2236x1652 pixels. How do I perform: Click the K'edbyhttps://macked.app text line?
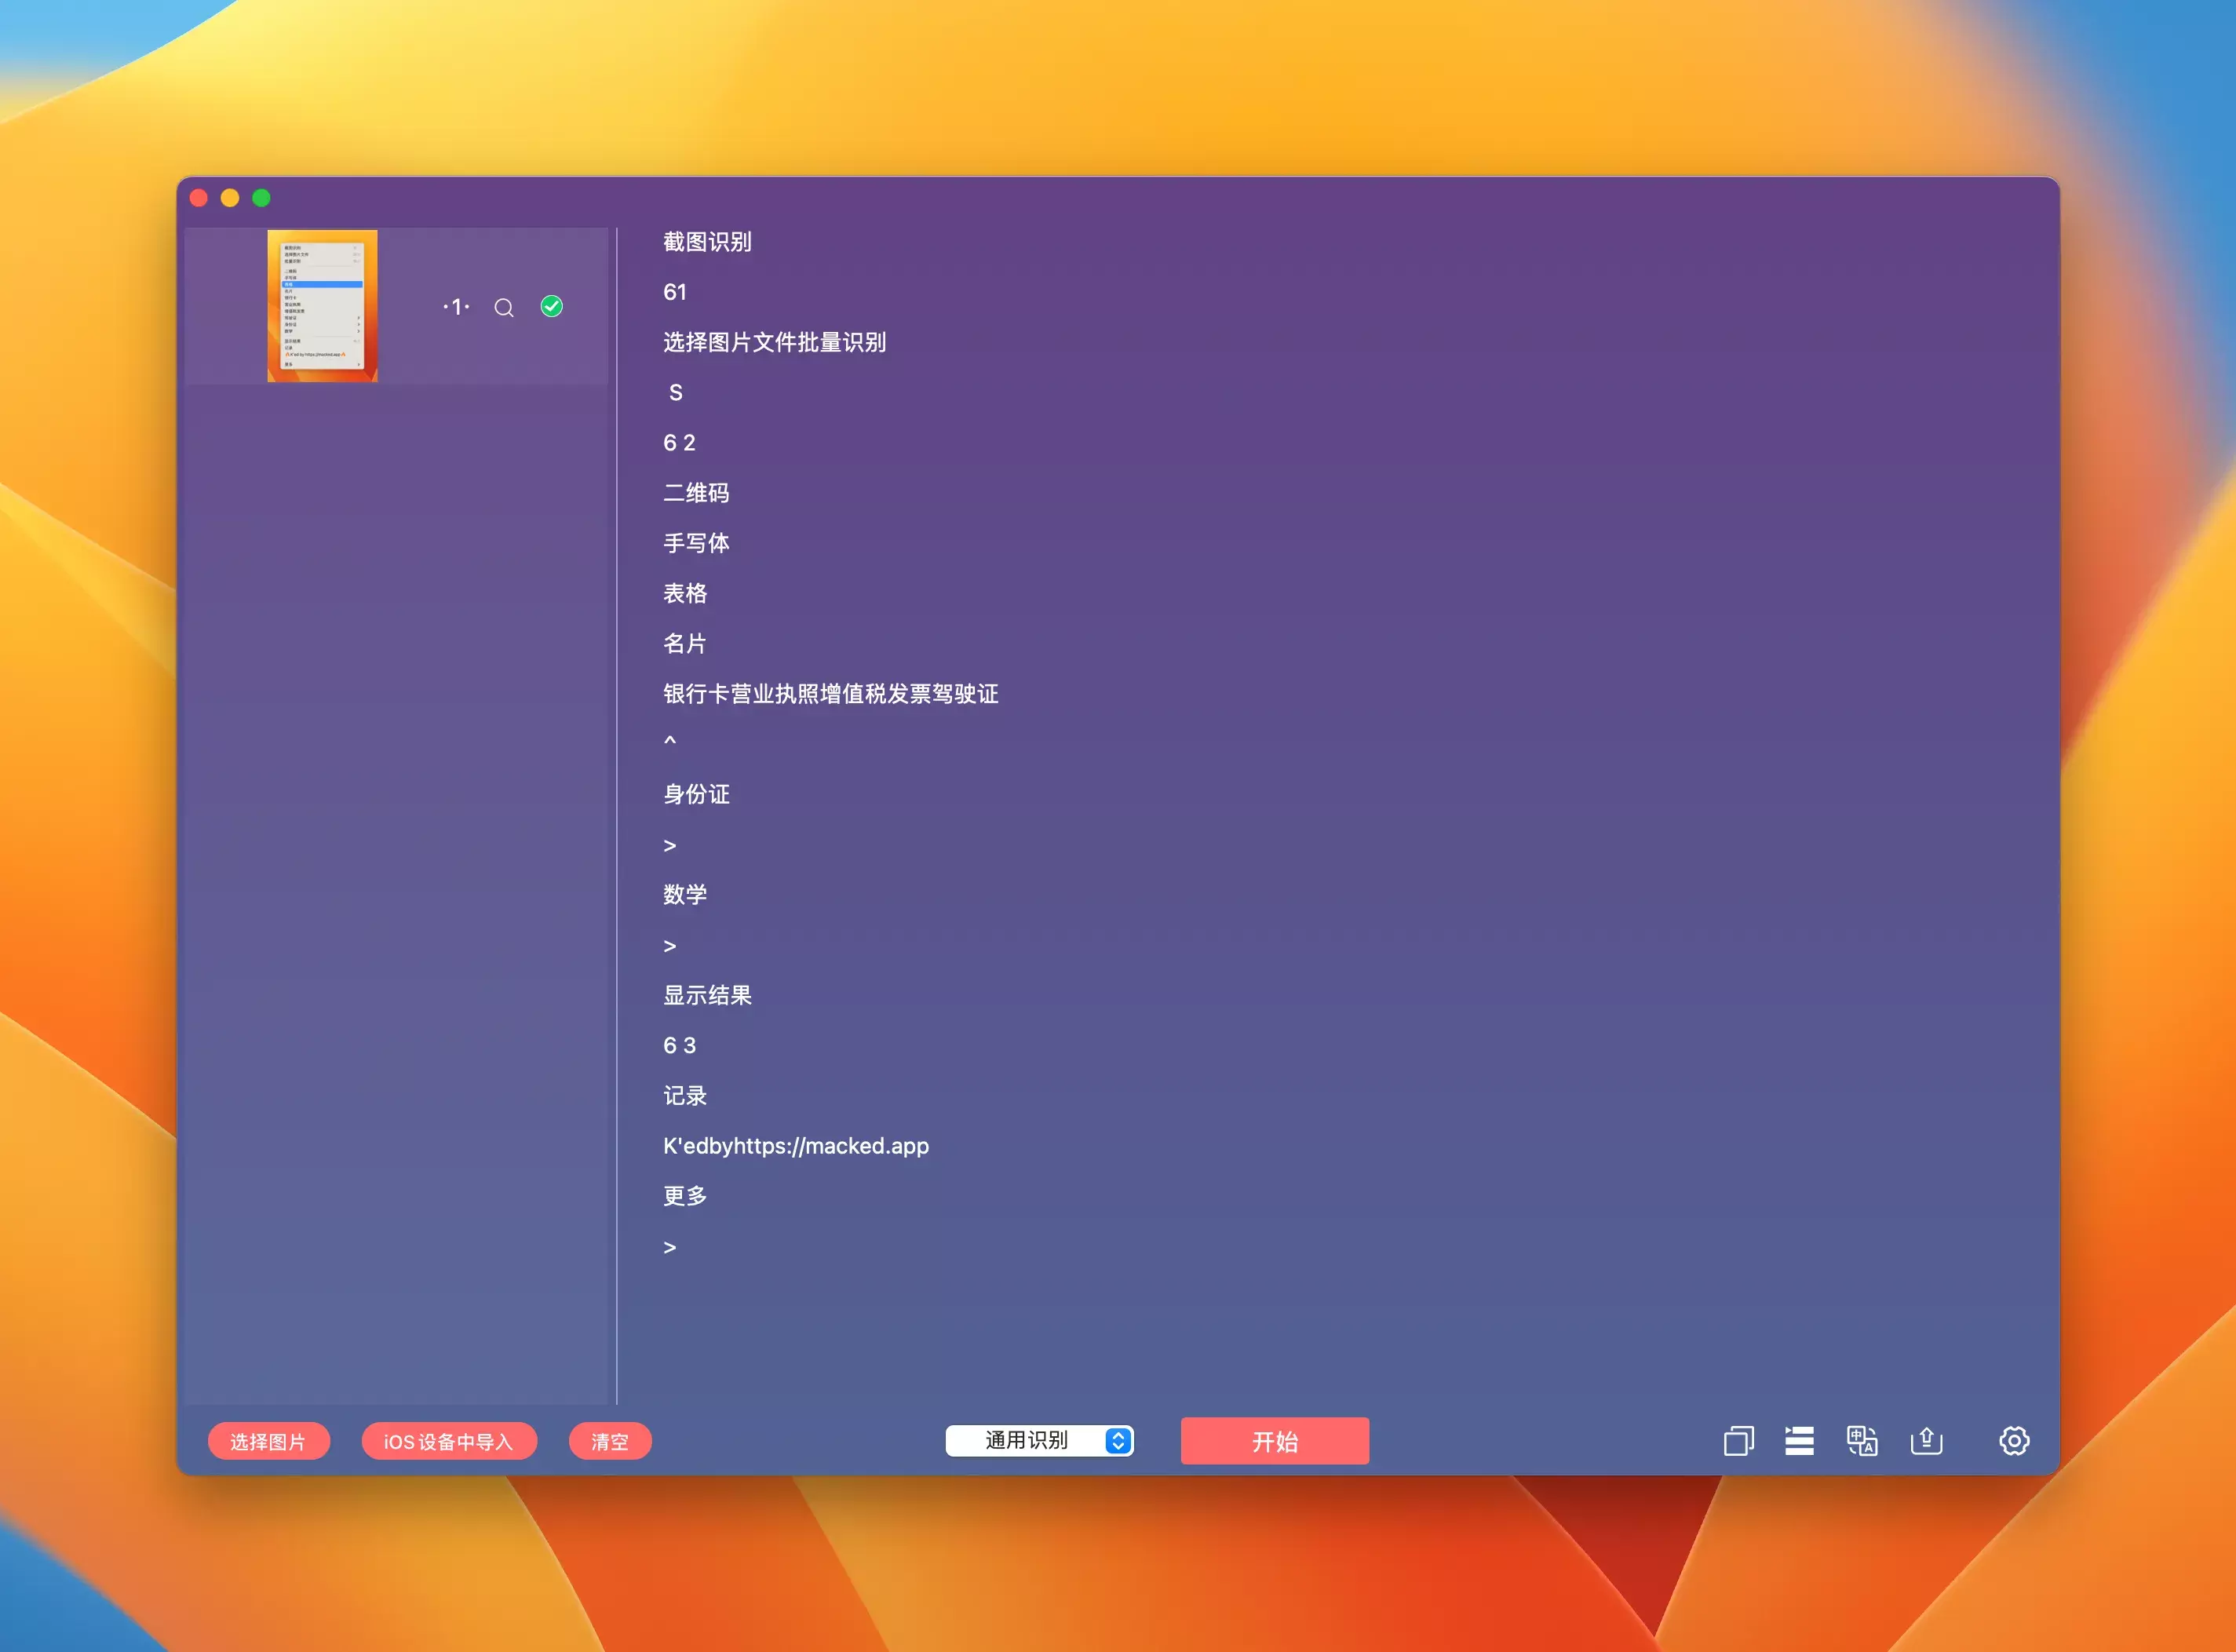pos(796,1146)
